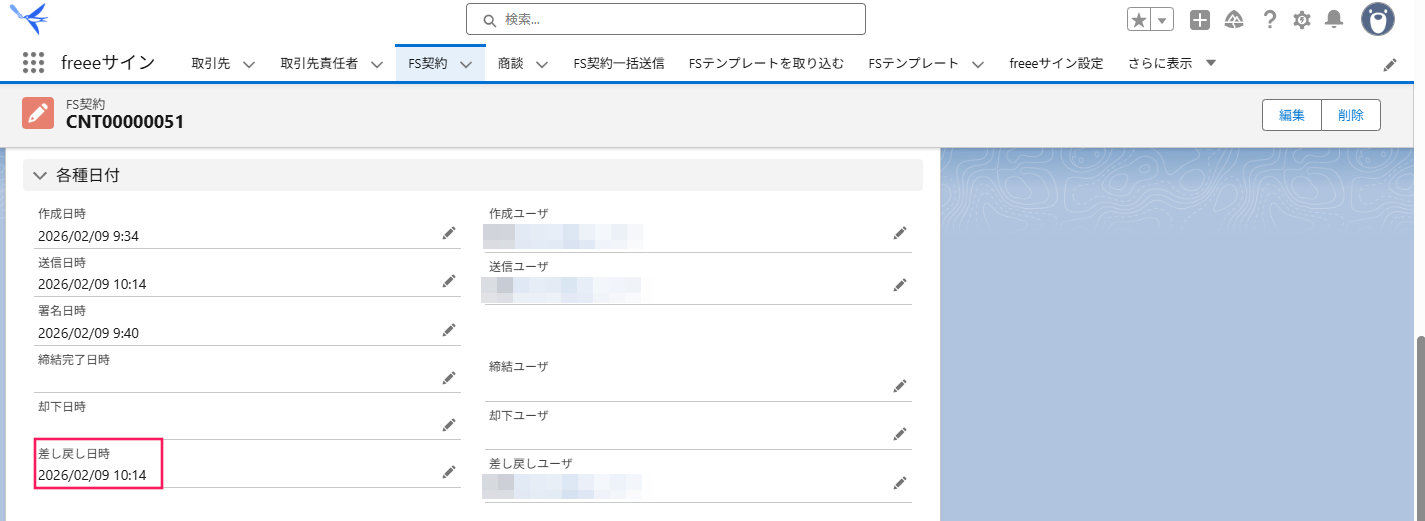Click the 送信ユーザ name link
This screenshot has width=1425, height=521.
click(x=563, y=288)
